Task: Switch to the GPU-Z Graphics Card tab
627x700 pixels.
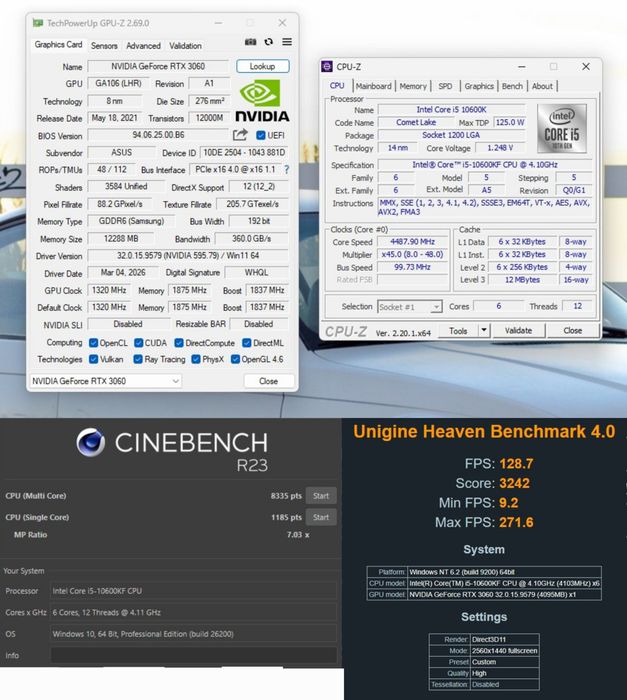Action: [x=59, y=45]
